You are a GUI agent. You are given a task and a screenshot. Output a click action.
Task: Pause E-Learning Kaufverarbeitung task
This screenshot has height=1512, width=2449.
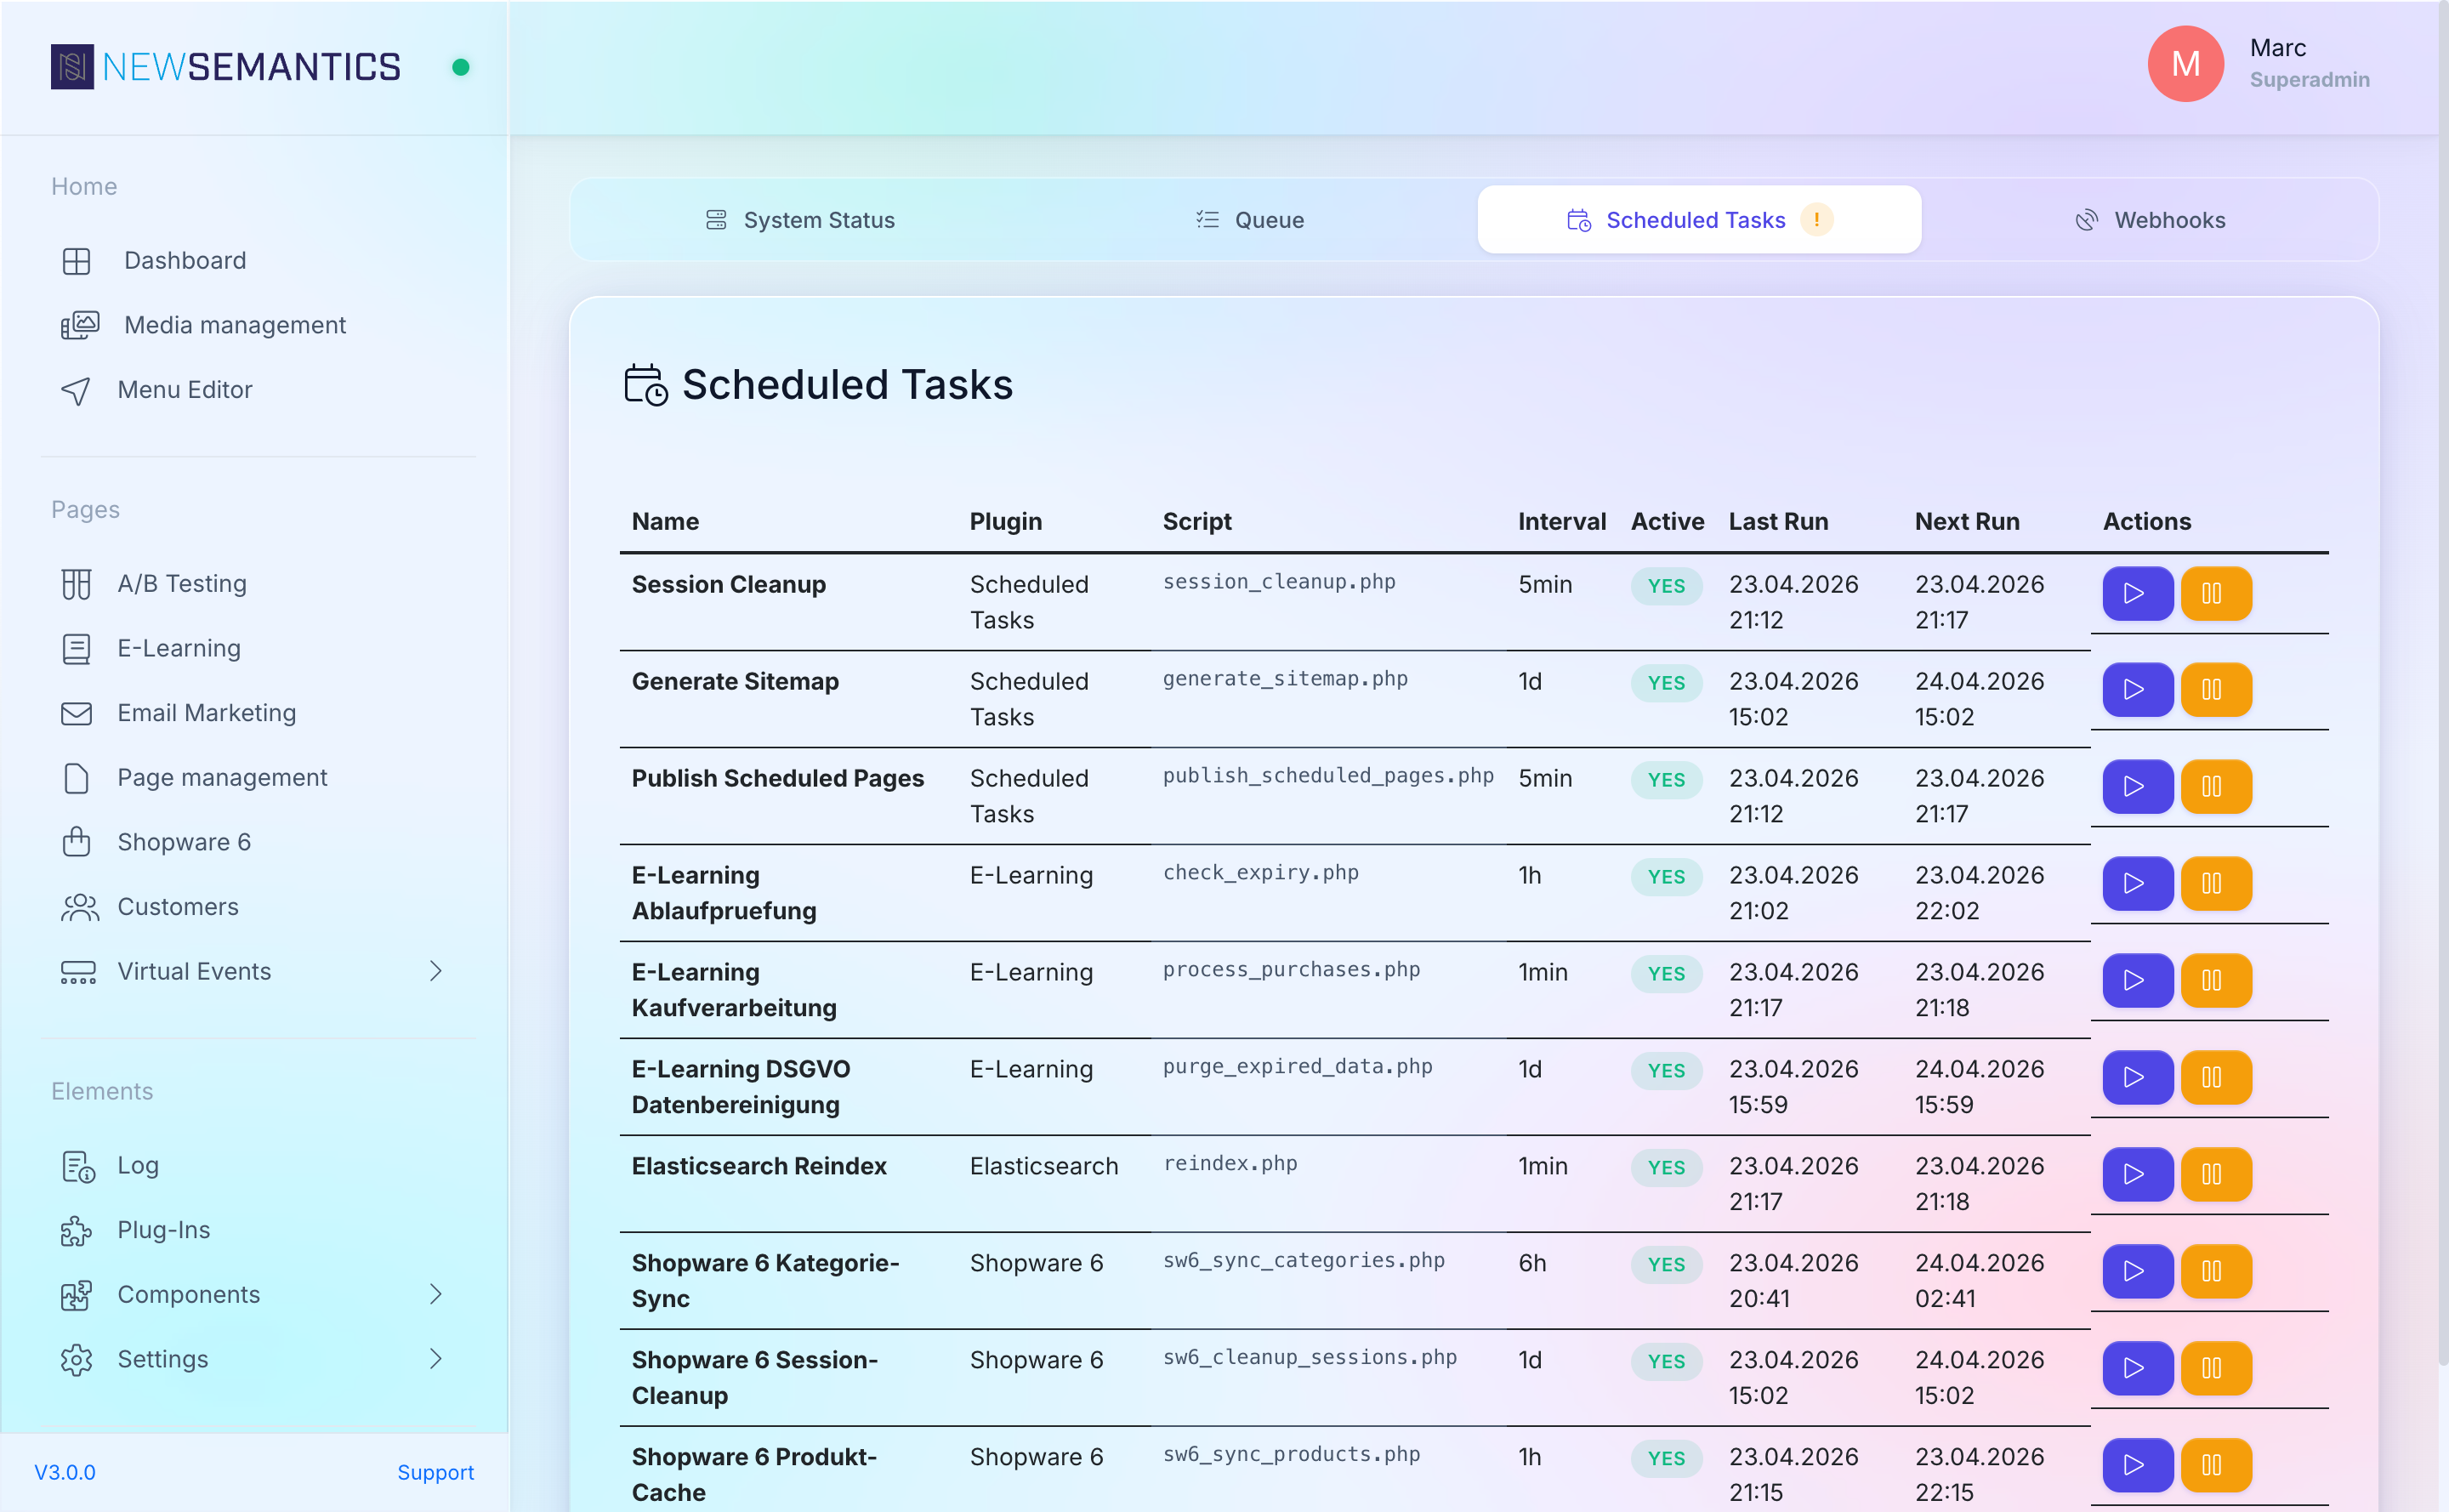(2215, 981)
